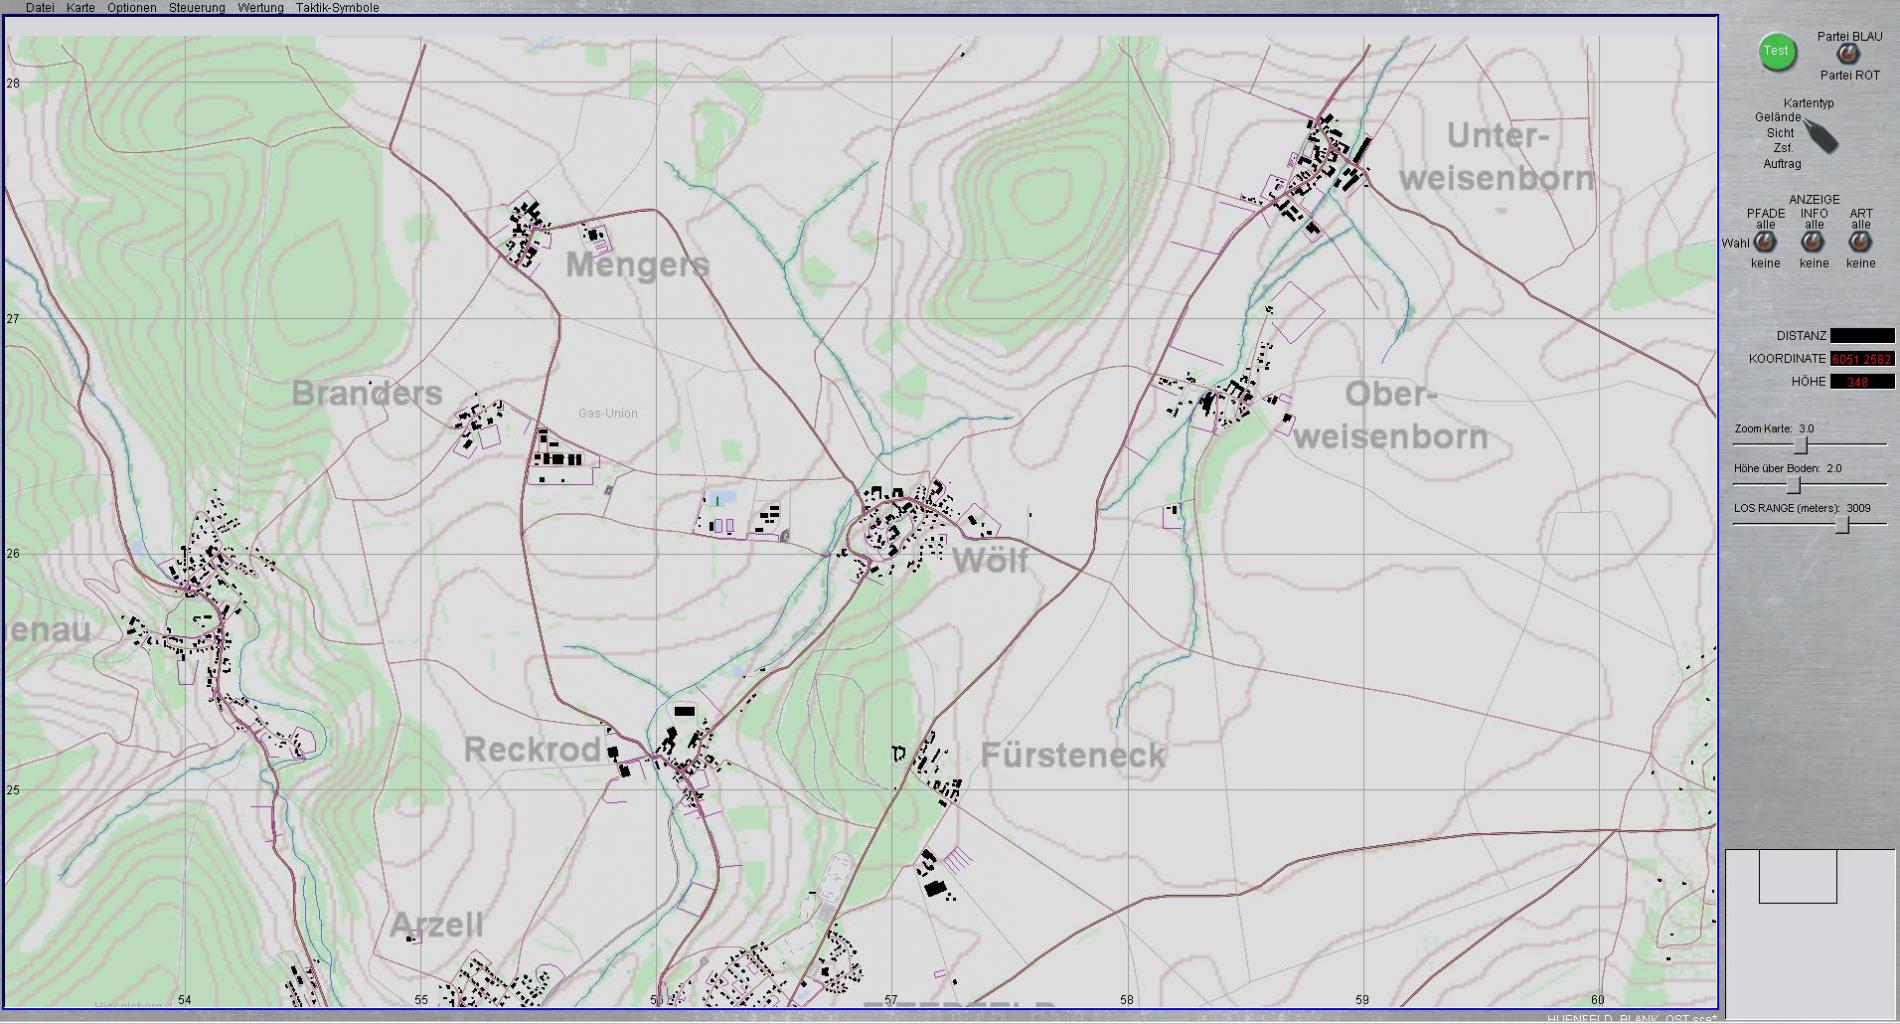The width and height of the screenshot is (1900, 1024).
Task: Toggle the INFO display switch
Action: 1813,243
